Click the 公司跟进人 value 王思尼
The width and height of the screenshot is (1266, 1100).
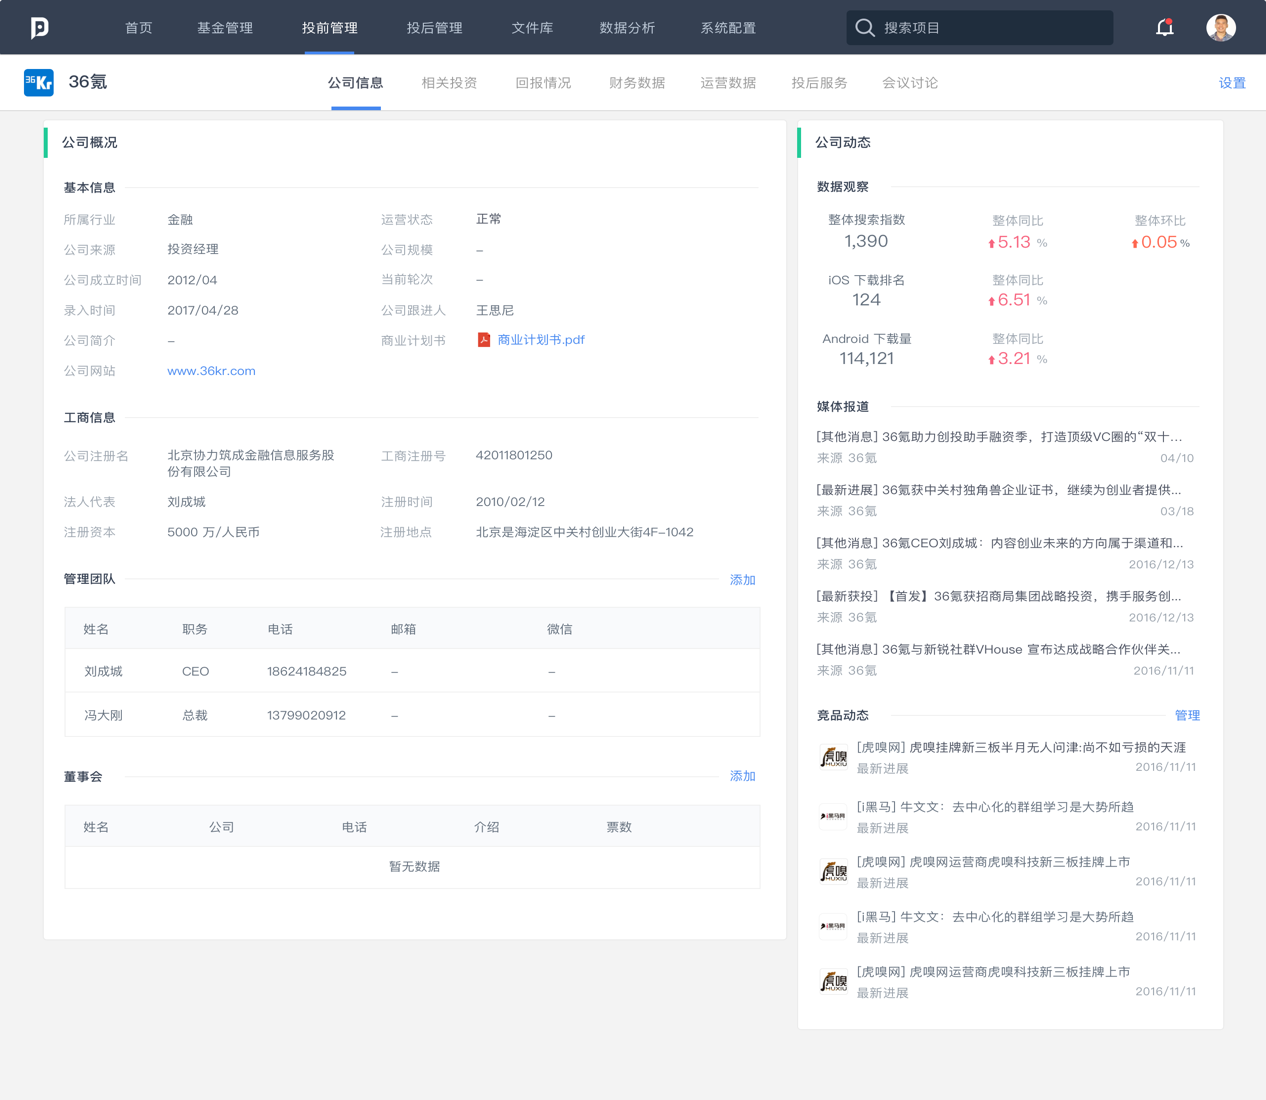495,311
